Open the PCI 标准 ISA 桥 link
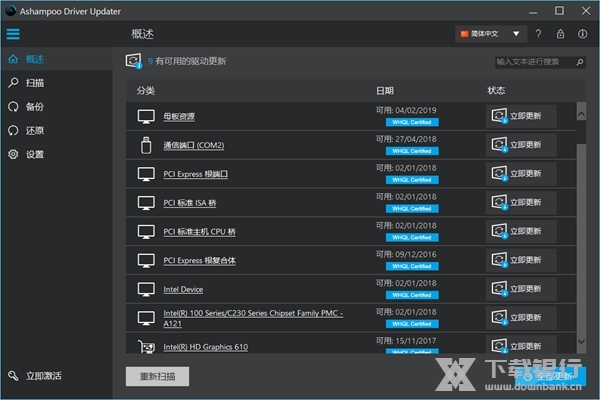The width and height of the screenshot is (600, 400). [x=190, y=203]
